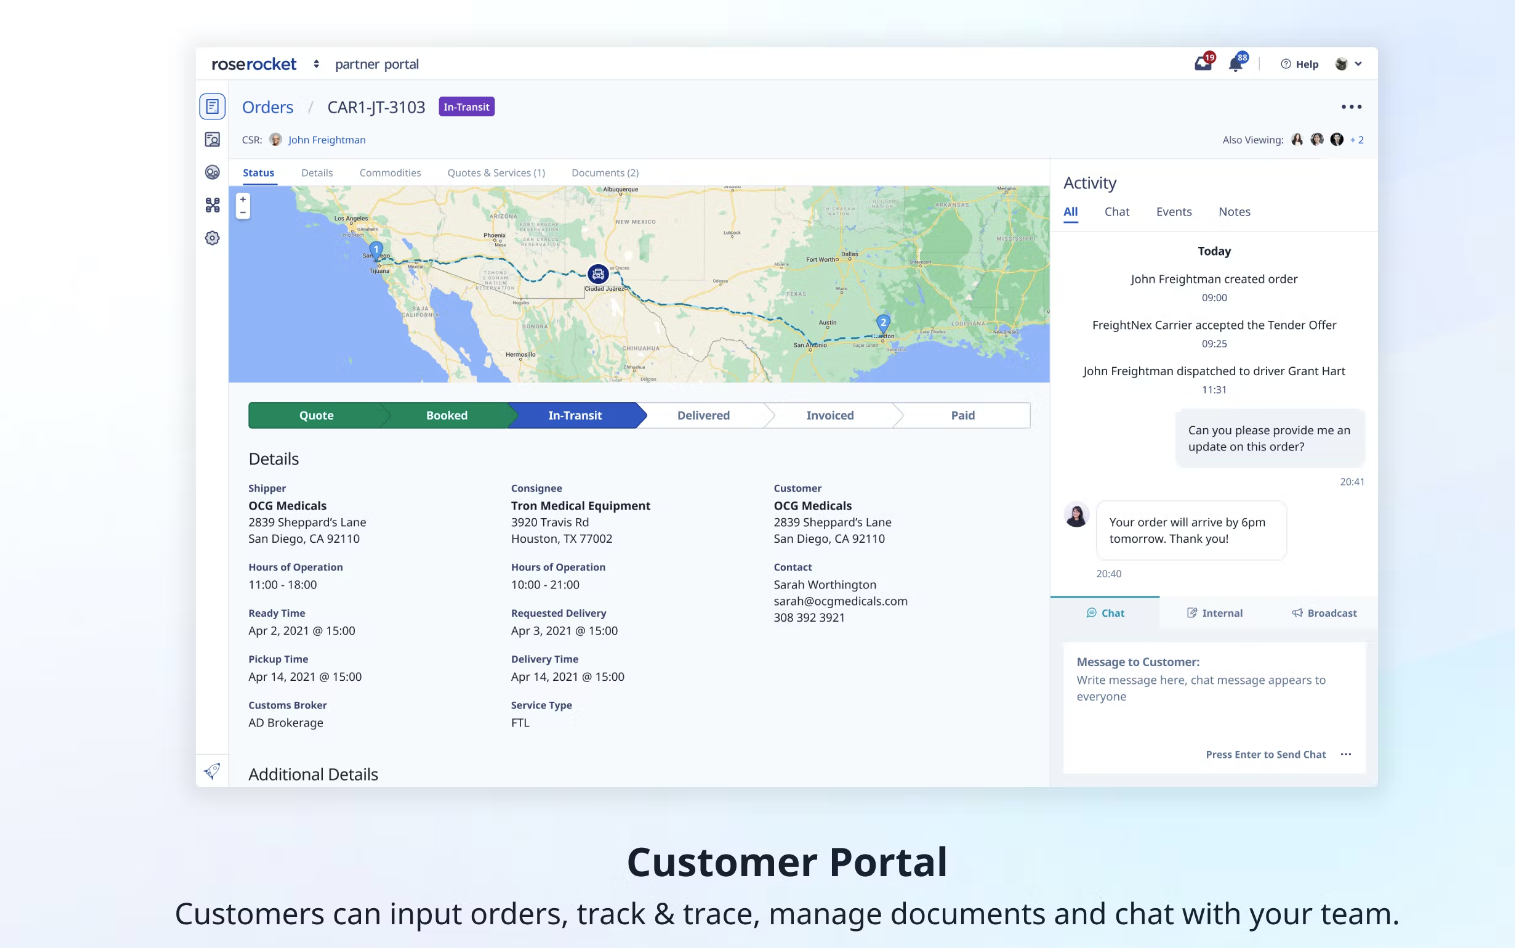This screenshot has height=948, width=1515.
Task: Click 'John Freightman created order' event
Action: (x=1214, y=279)
